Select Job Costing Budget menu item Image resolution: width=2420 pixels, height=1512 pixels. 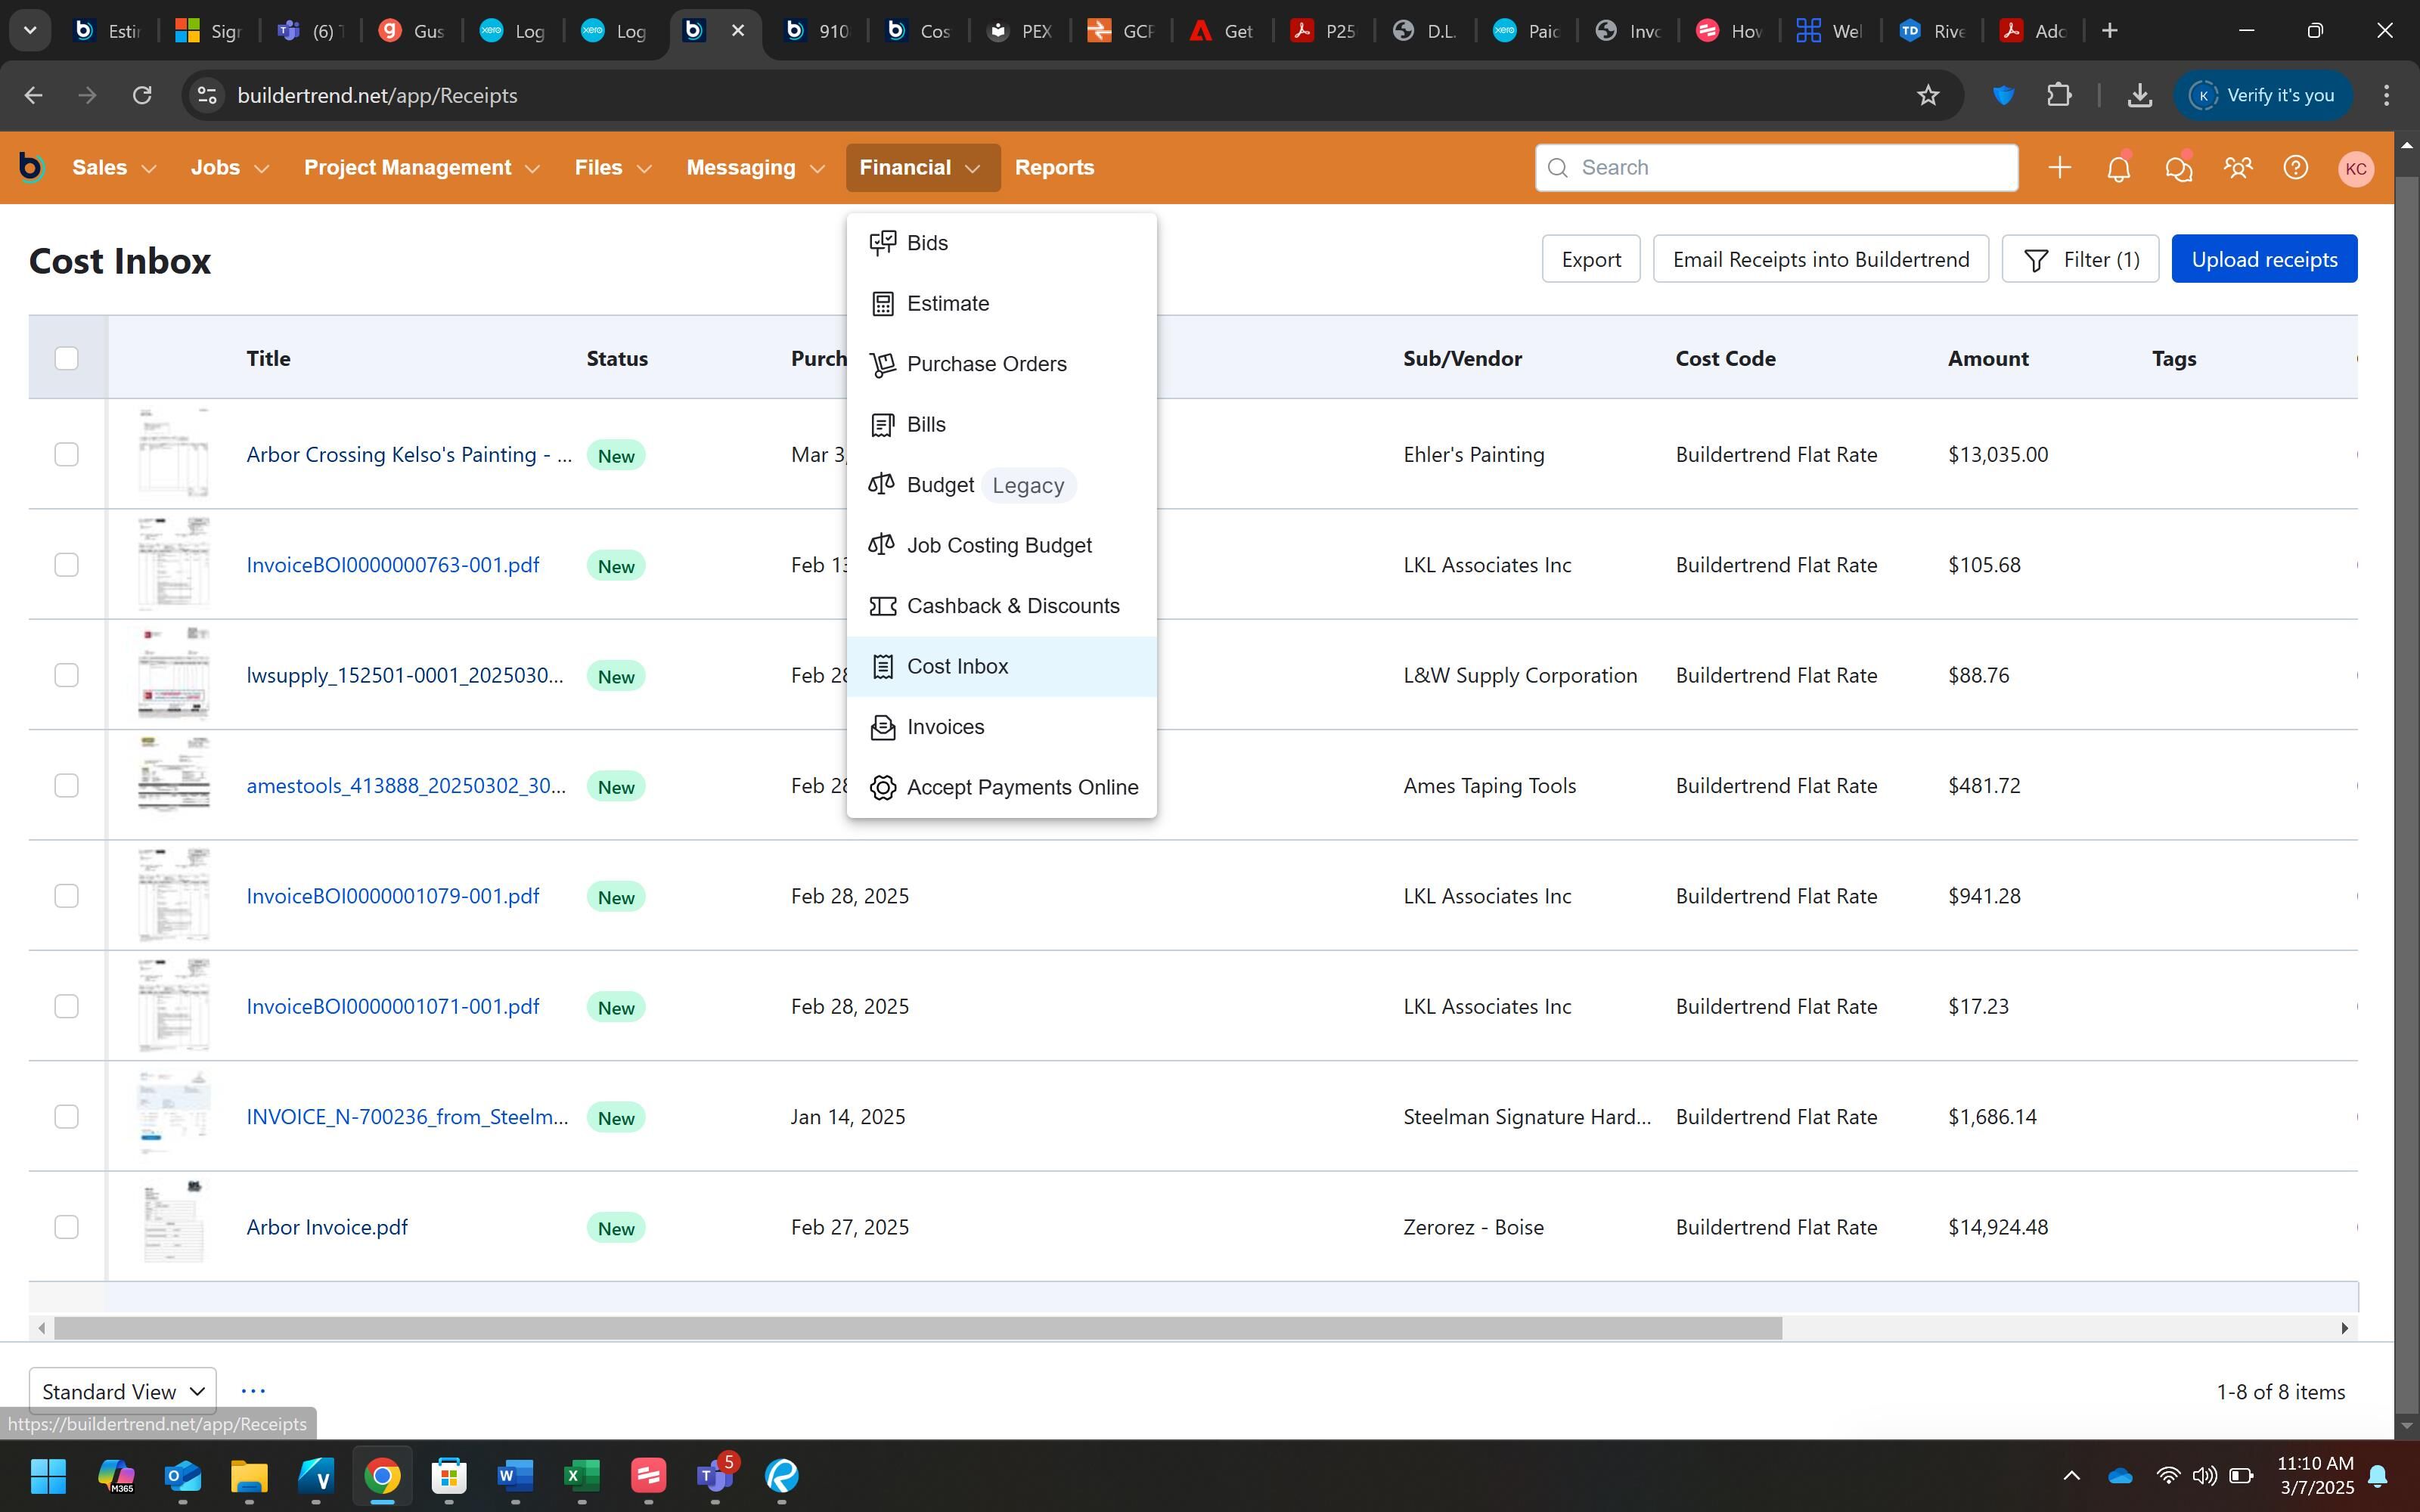pos(998,545)
